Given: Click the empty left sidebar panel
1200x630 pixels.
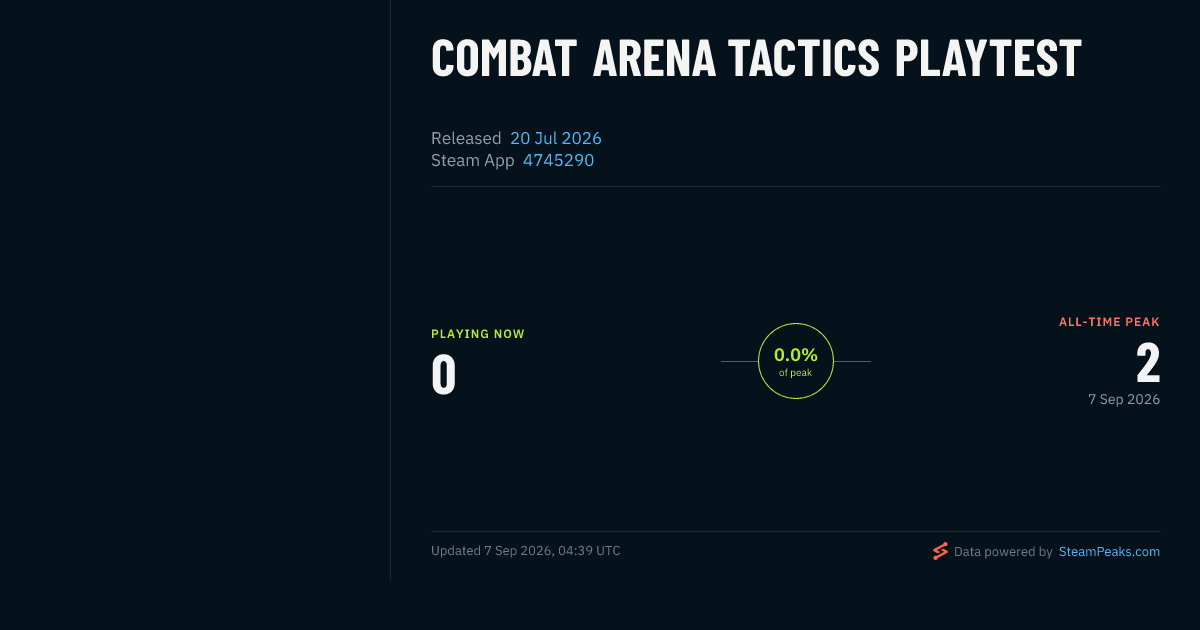Looking at the screenshot, I should point(195,290).
